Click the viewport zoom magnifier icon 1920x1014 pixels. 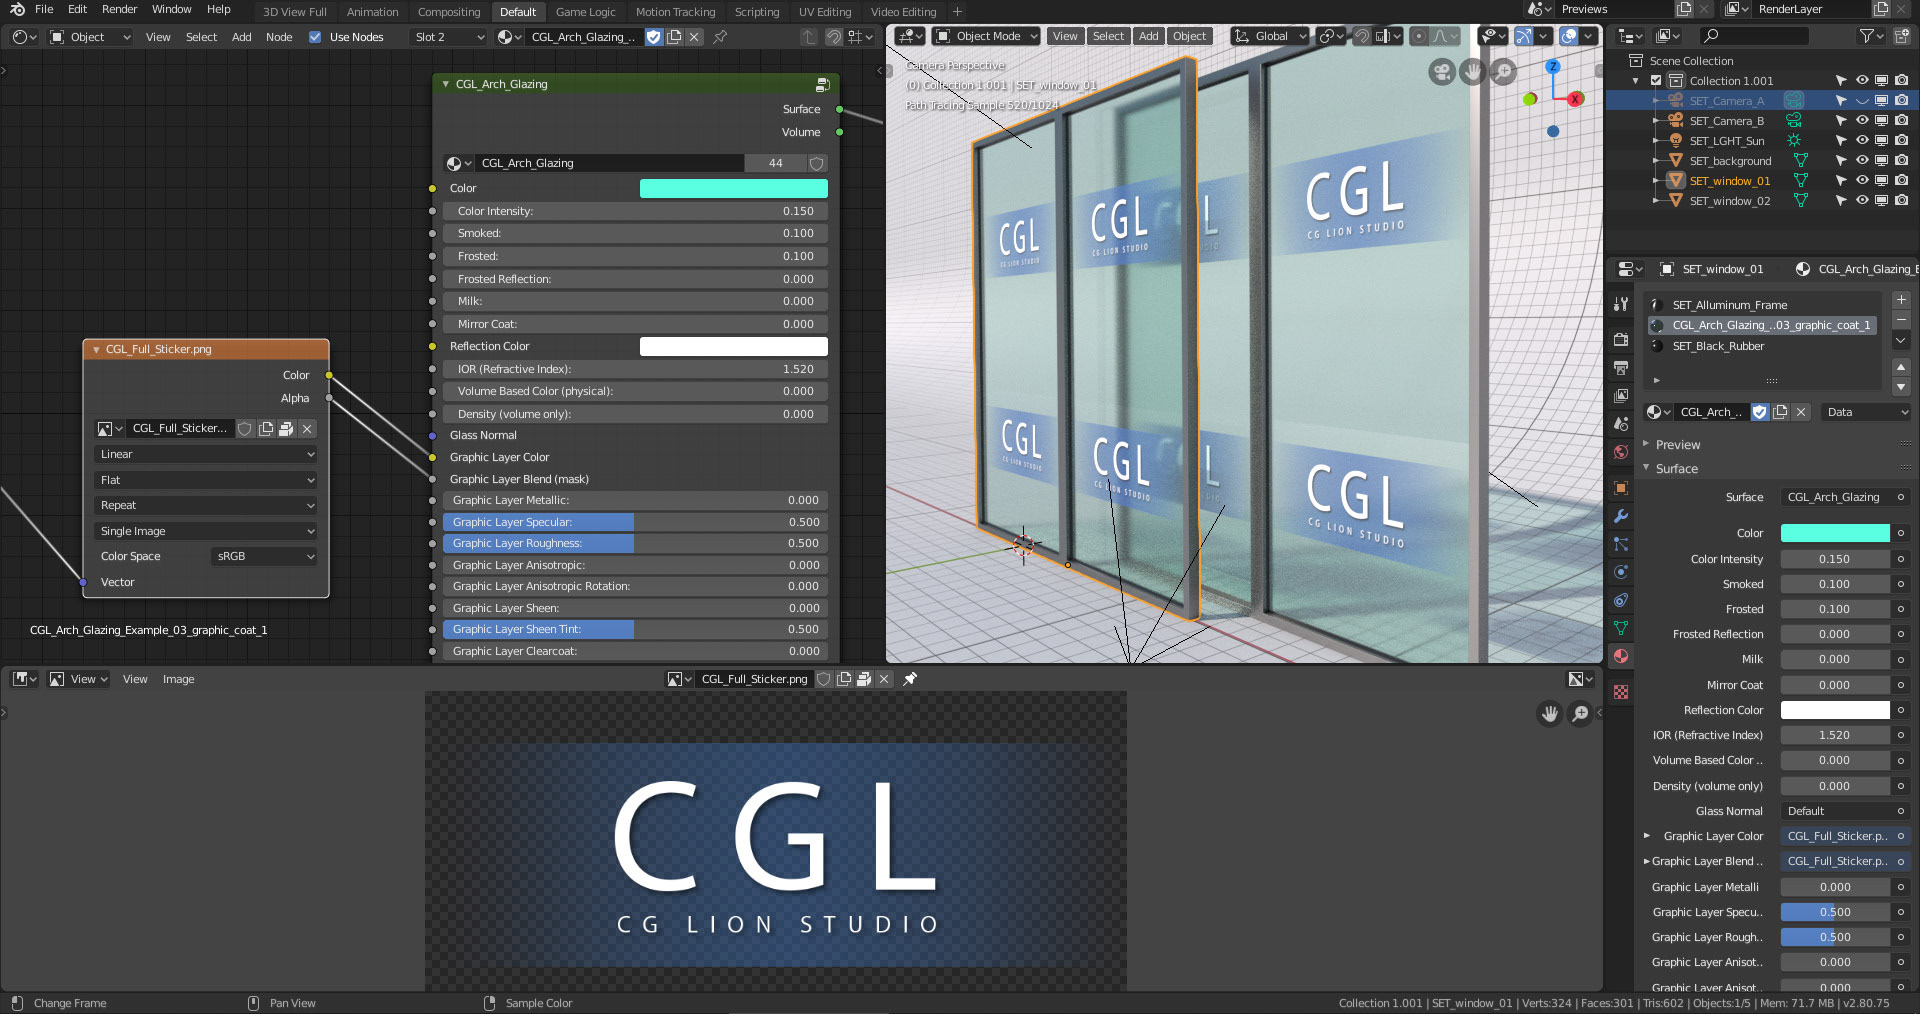(x=1503, y=72)
